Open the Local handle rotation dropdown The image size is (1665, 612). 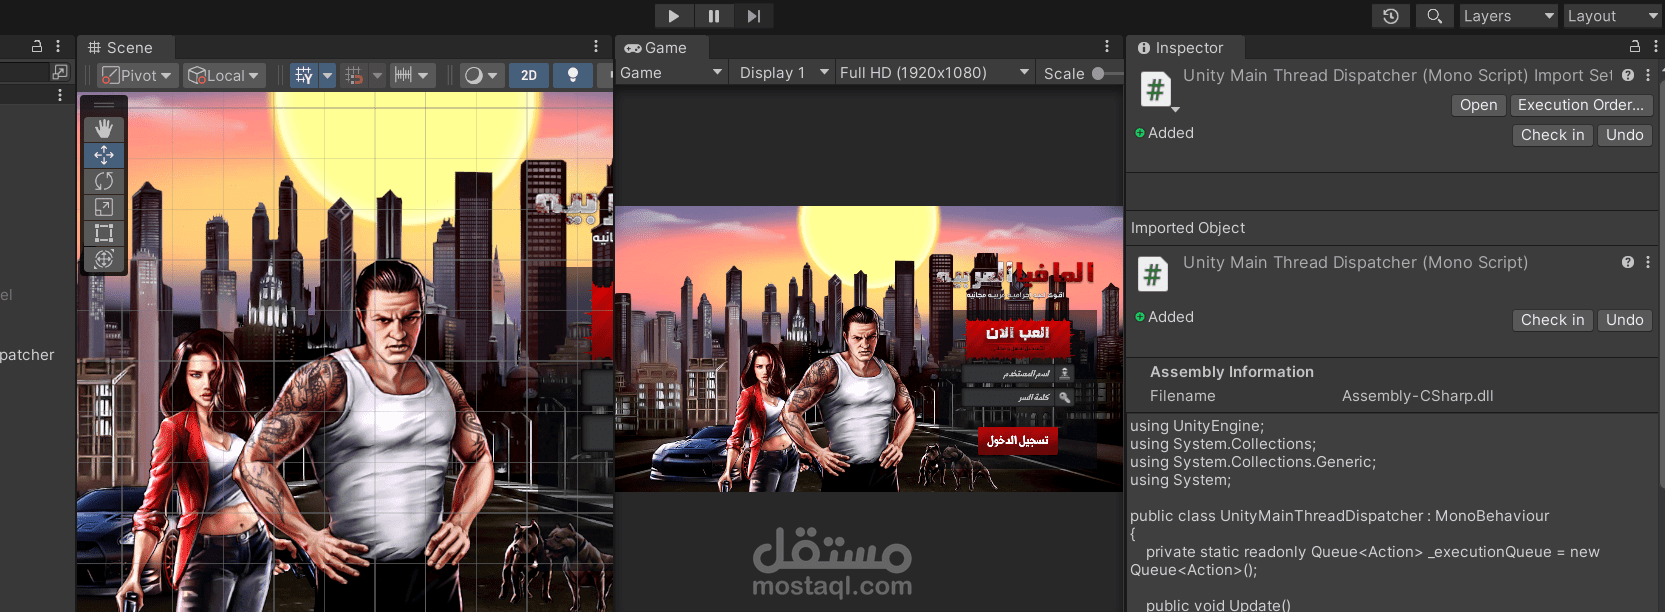coord(224,75)
